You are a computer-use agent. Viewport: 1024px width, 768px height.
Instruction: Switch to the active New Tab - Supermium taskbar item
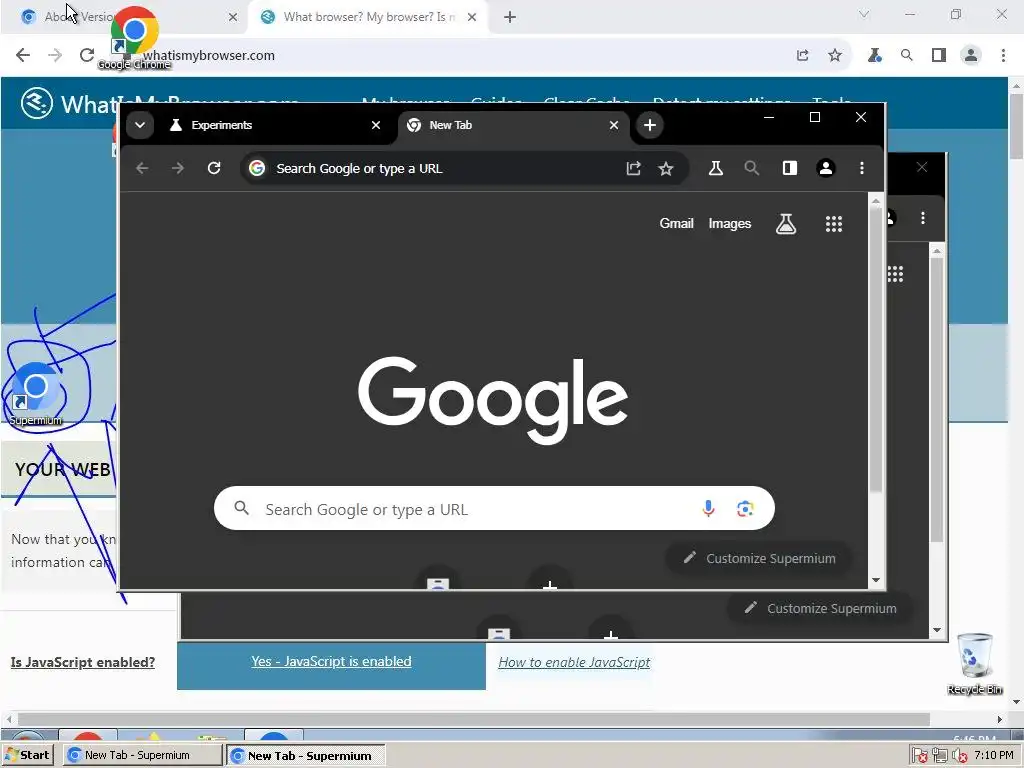[x=306, y=756]
